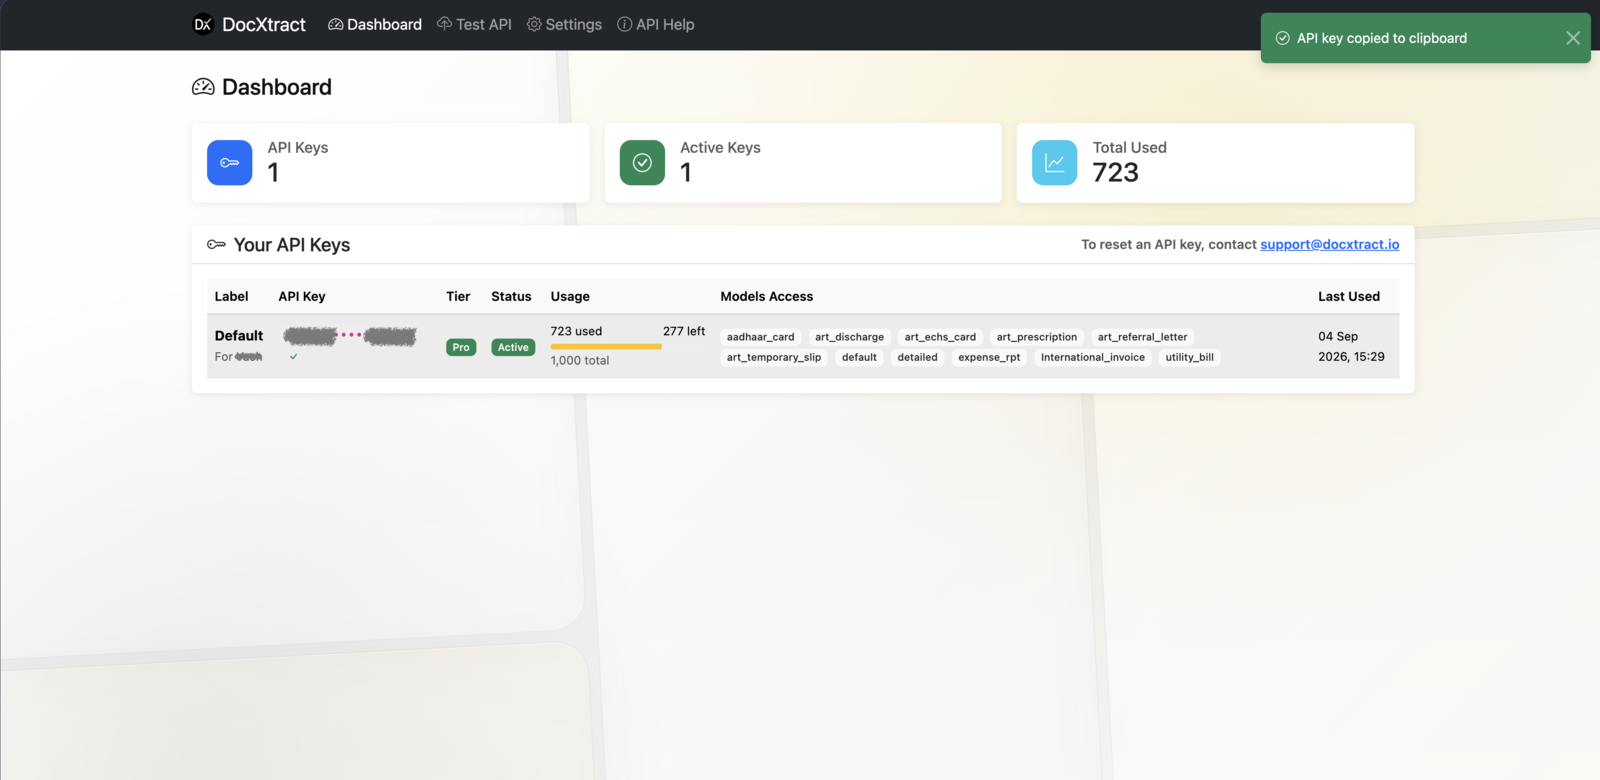Click the Models Access column header
The width and height of the screenshot is (1600, 780).
click(x=767, y=296)
